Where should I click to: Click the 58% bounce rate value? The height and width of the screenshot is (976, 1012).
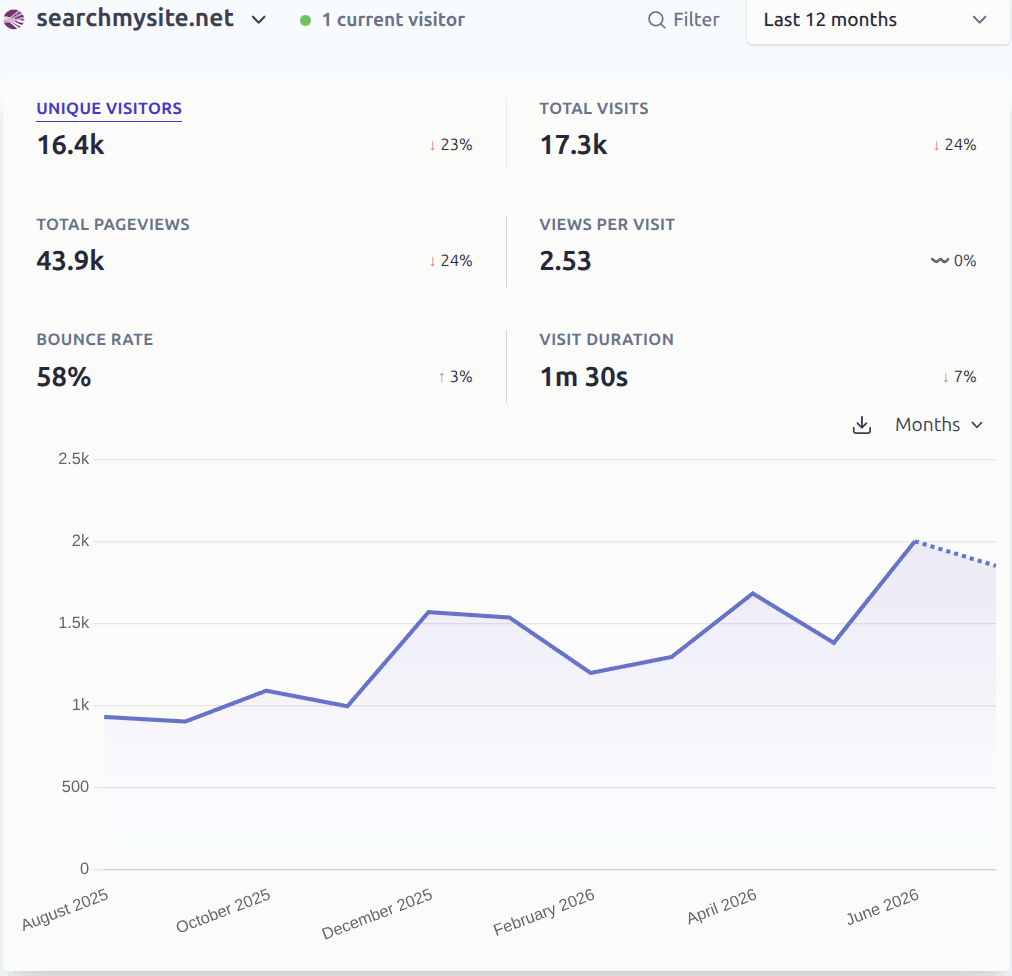click(64, 377)
